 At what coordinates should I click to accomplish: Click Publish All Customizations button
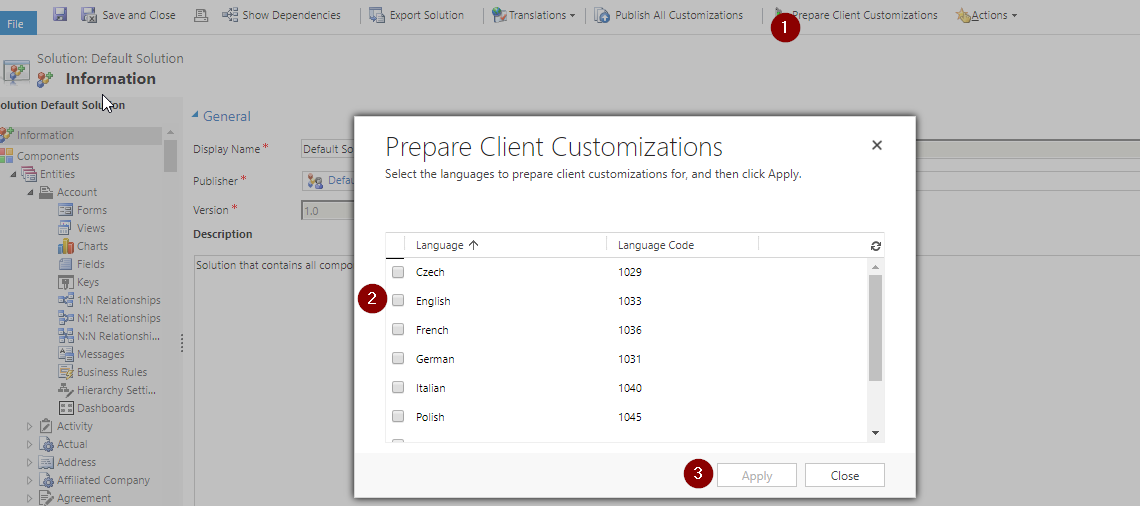[669, 15]
